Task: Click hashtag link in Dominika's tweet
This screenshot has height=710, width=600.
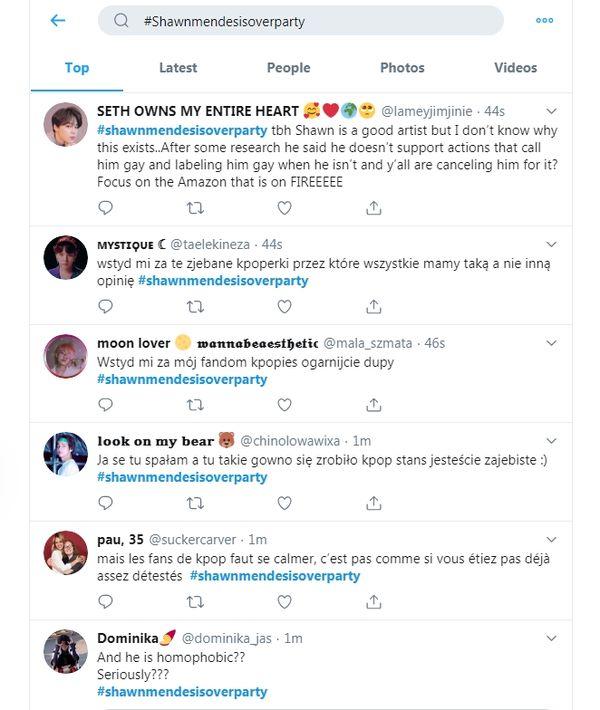Action: click(182, 692)
